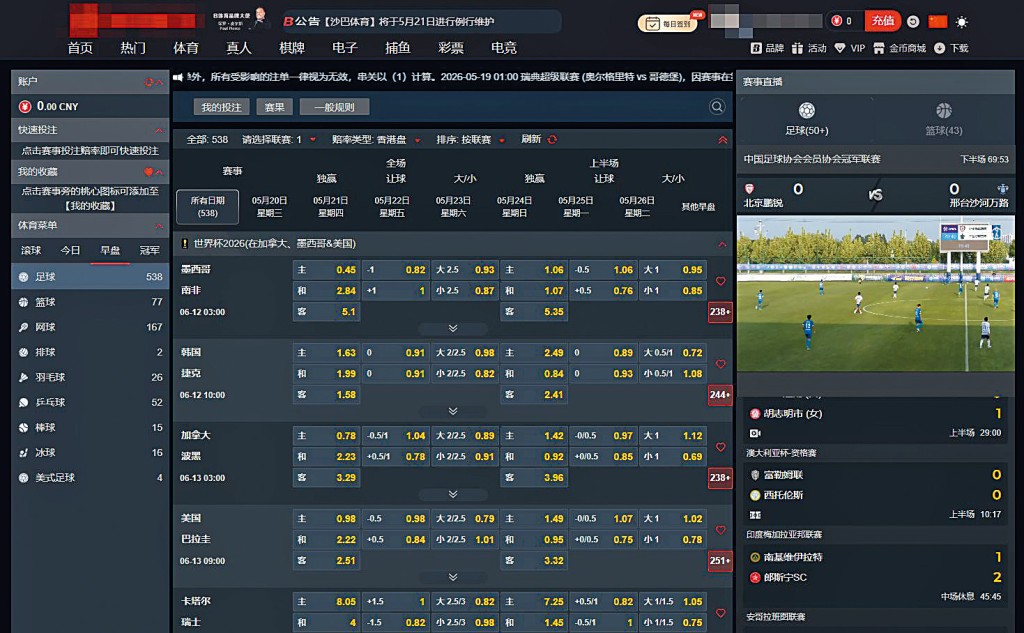The image size is (1024, 633).
Task: Select 墨西哥 home win odds 0.45
Action: (x=326, y=270)
